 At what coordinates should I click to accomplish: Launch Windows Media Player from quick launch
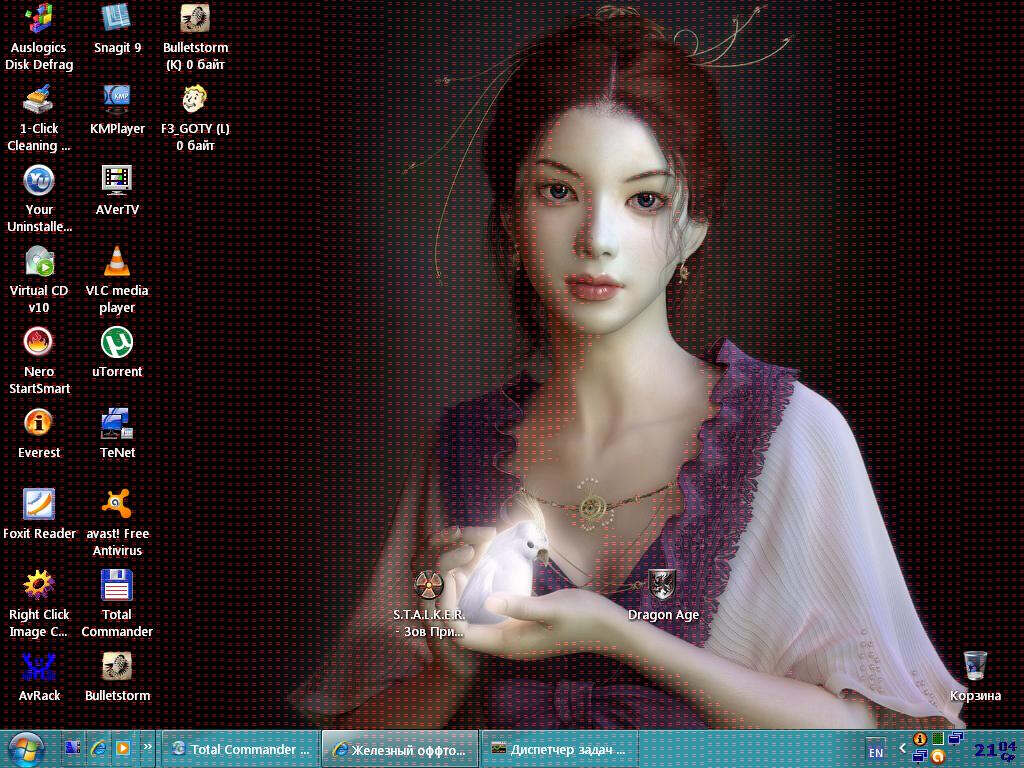pos(123,747)
